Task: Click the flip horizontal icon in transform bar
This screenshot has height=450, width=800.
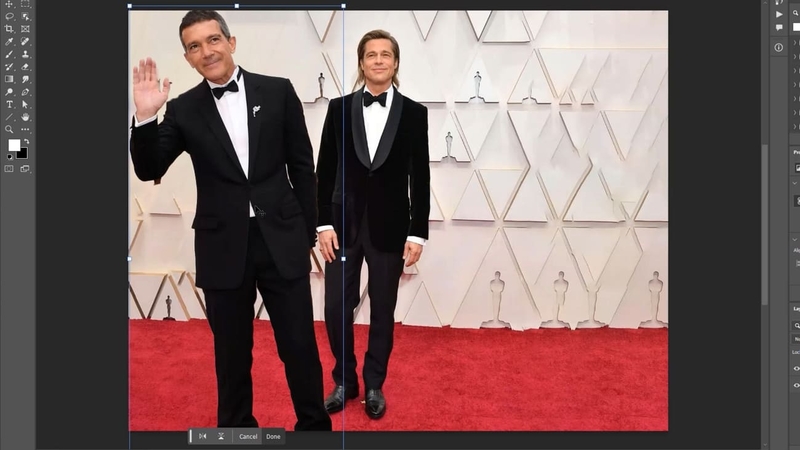Action: click(202, 436)
